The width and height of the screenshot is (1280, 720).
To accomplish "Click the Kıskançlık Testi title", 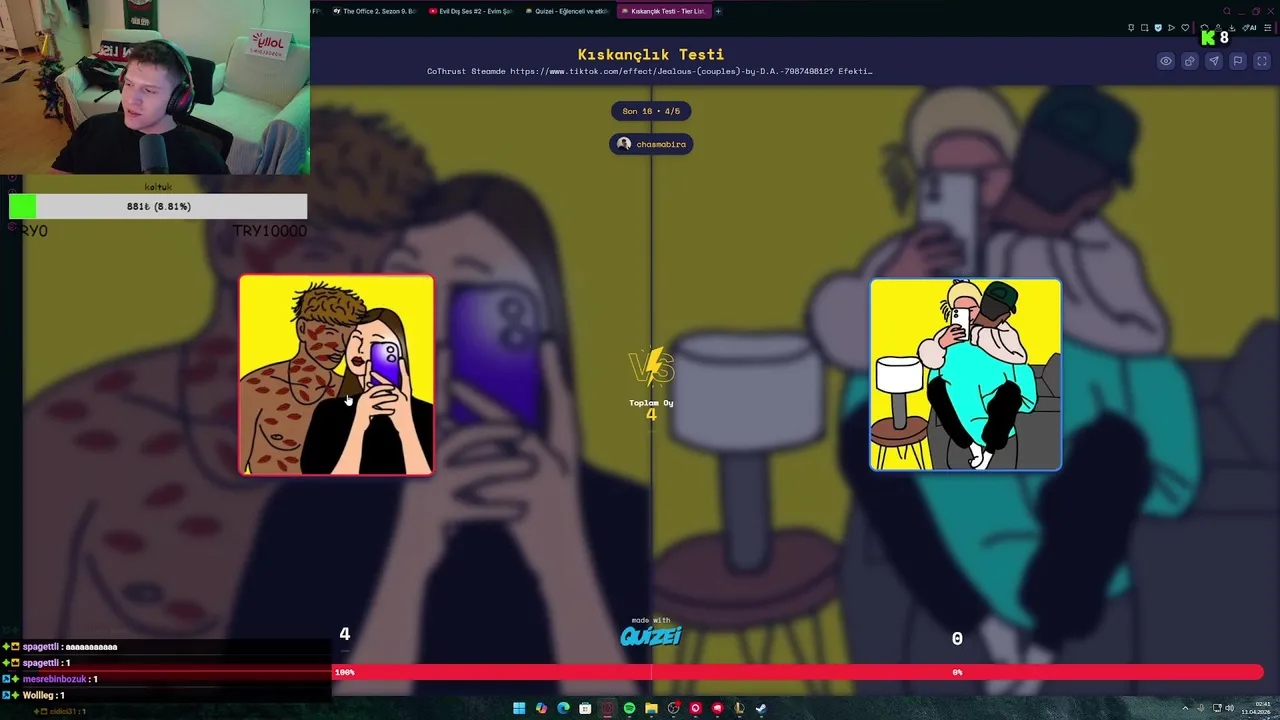I will 651,54.
